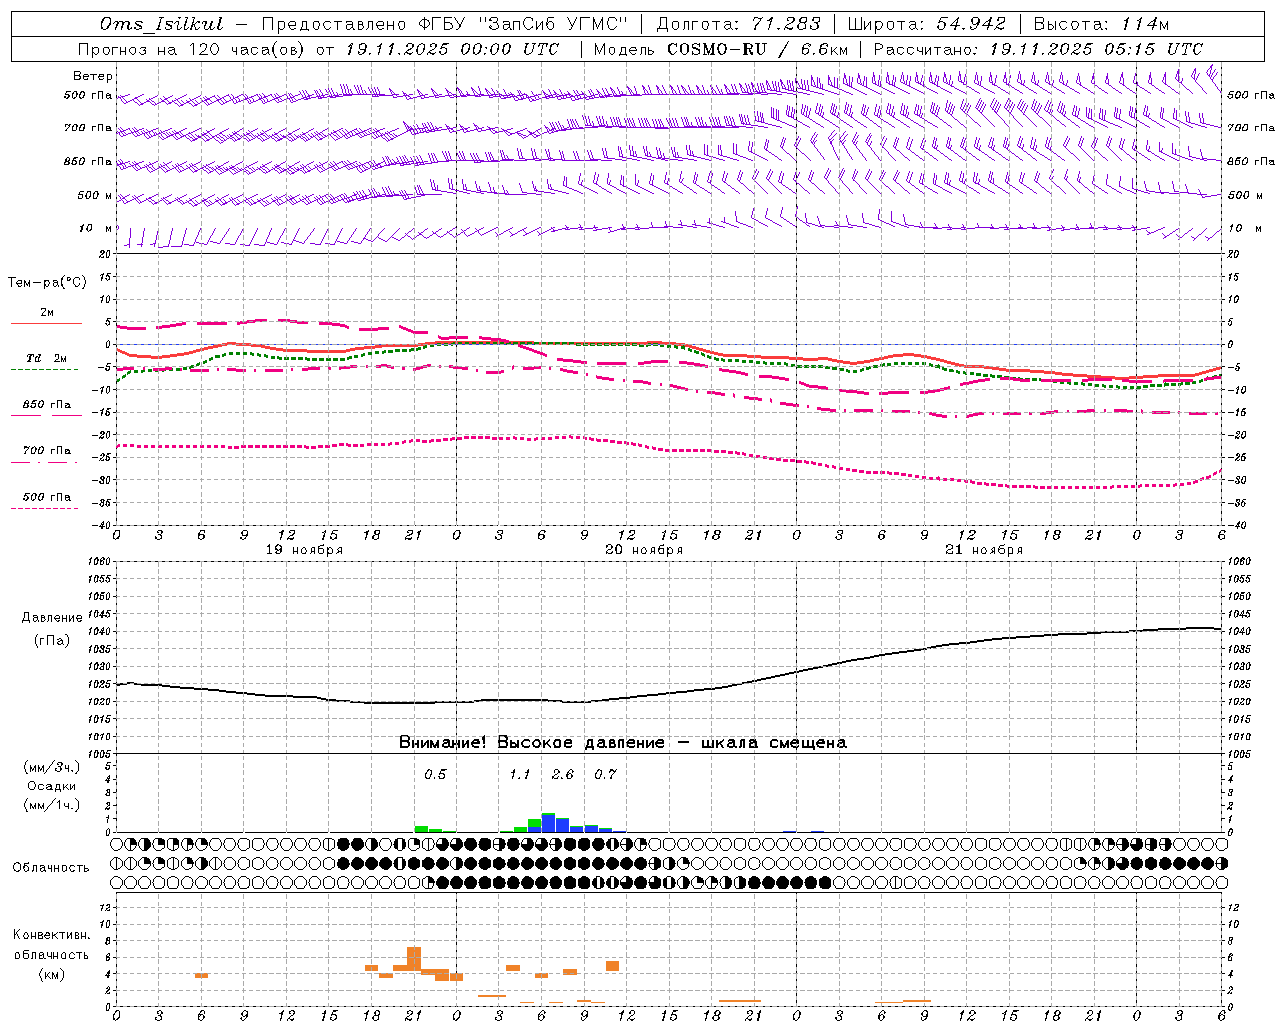This screenshot has height=1024, width=1280.
Task: Click the '700 гПа' temperature legend entry
Action: point(47,451)
